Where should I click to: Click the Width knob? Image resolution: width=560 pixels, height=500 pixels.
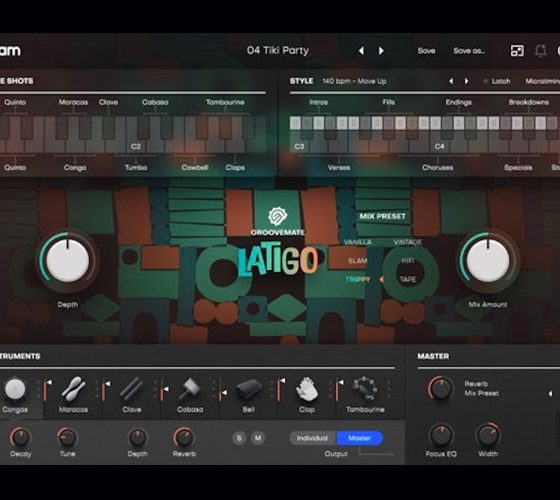pos(488,435)
